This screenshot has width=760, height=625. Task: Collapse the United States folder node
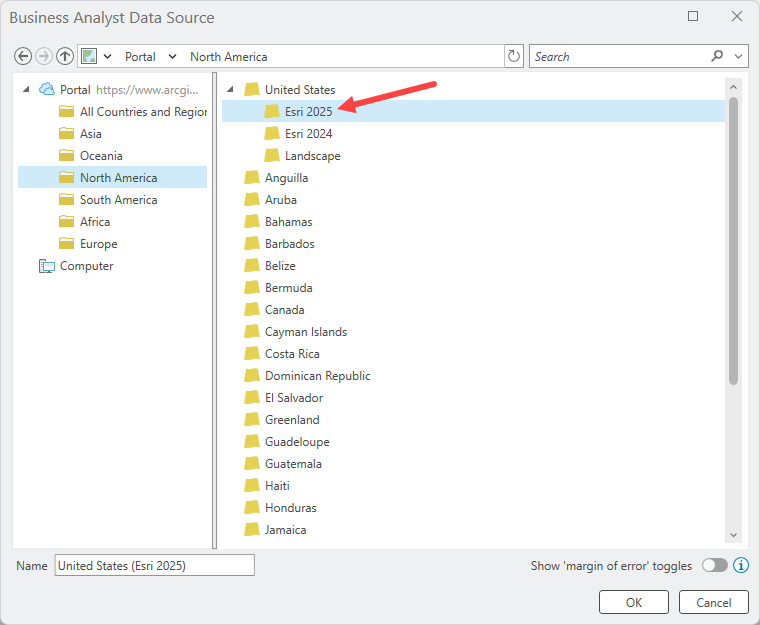pos(231,89)
